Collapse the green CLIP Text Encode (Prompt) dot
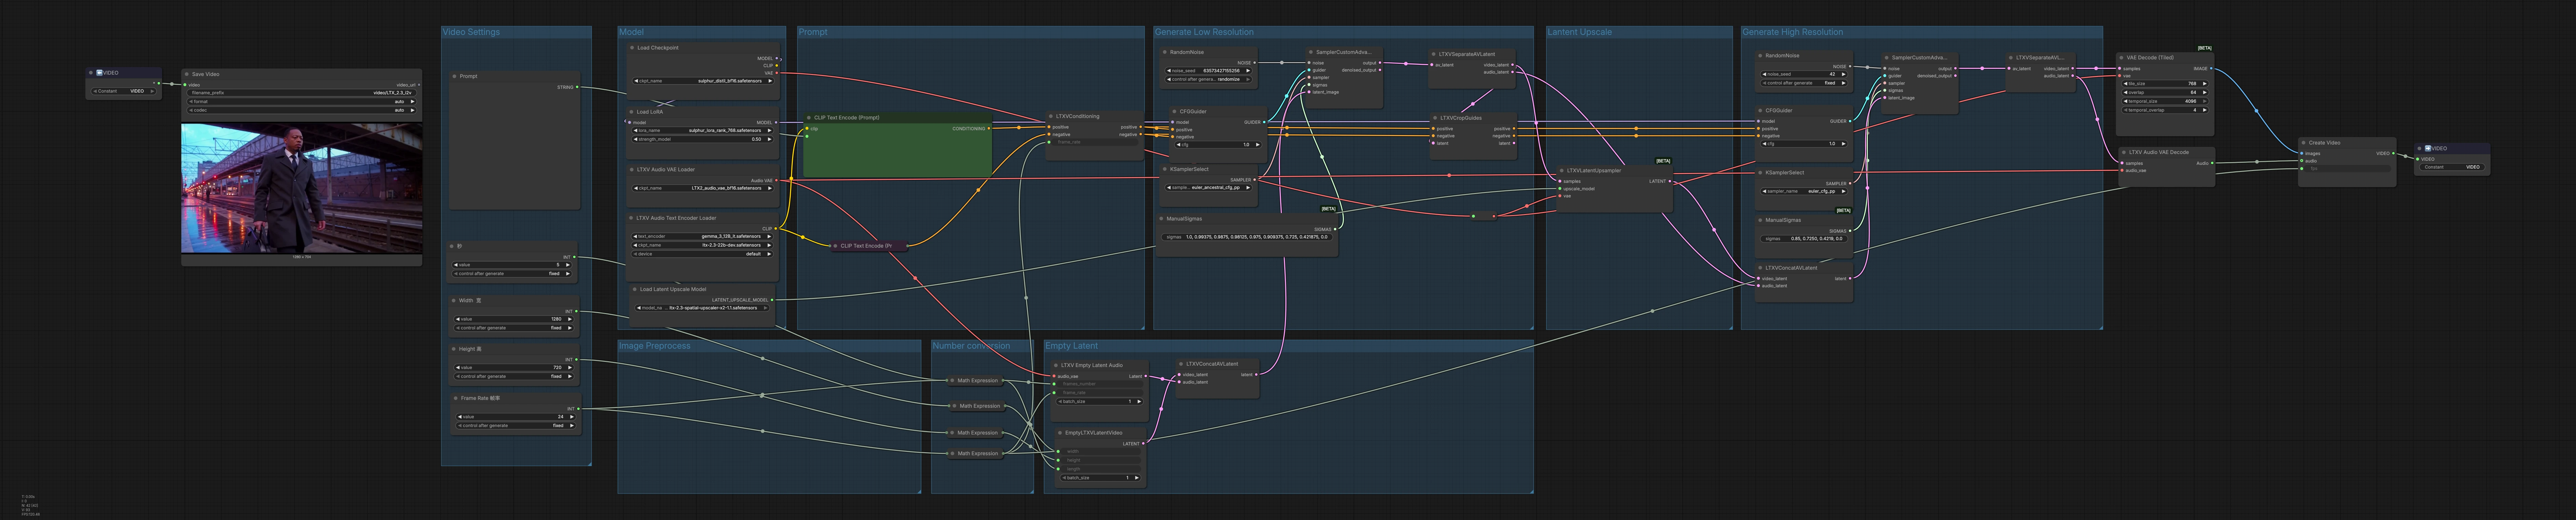 click(x=809, y=118)
